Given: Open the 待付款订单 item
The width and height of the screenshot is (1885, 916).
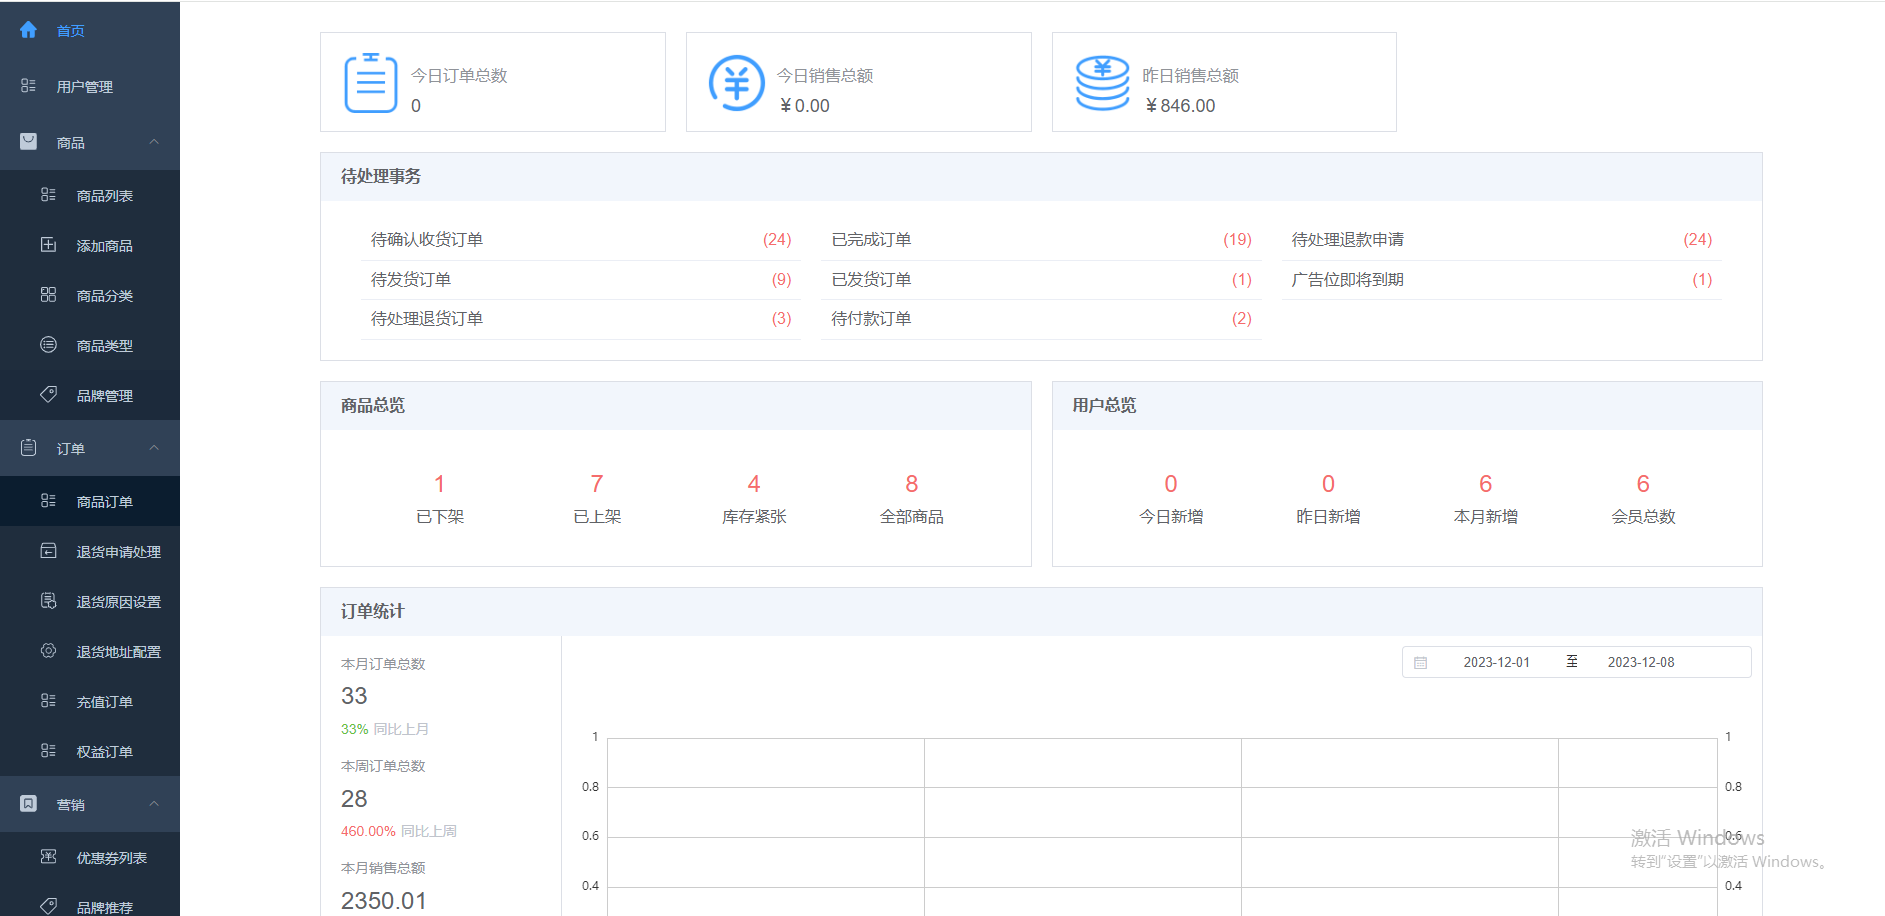Looking at the screenshot, I should click(x=1041, y=319).
